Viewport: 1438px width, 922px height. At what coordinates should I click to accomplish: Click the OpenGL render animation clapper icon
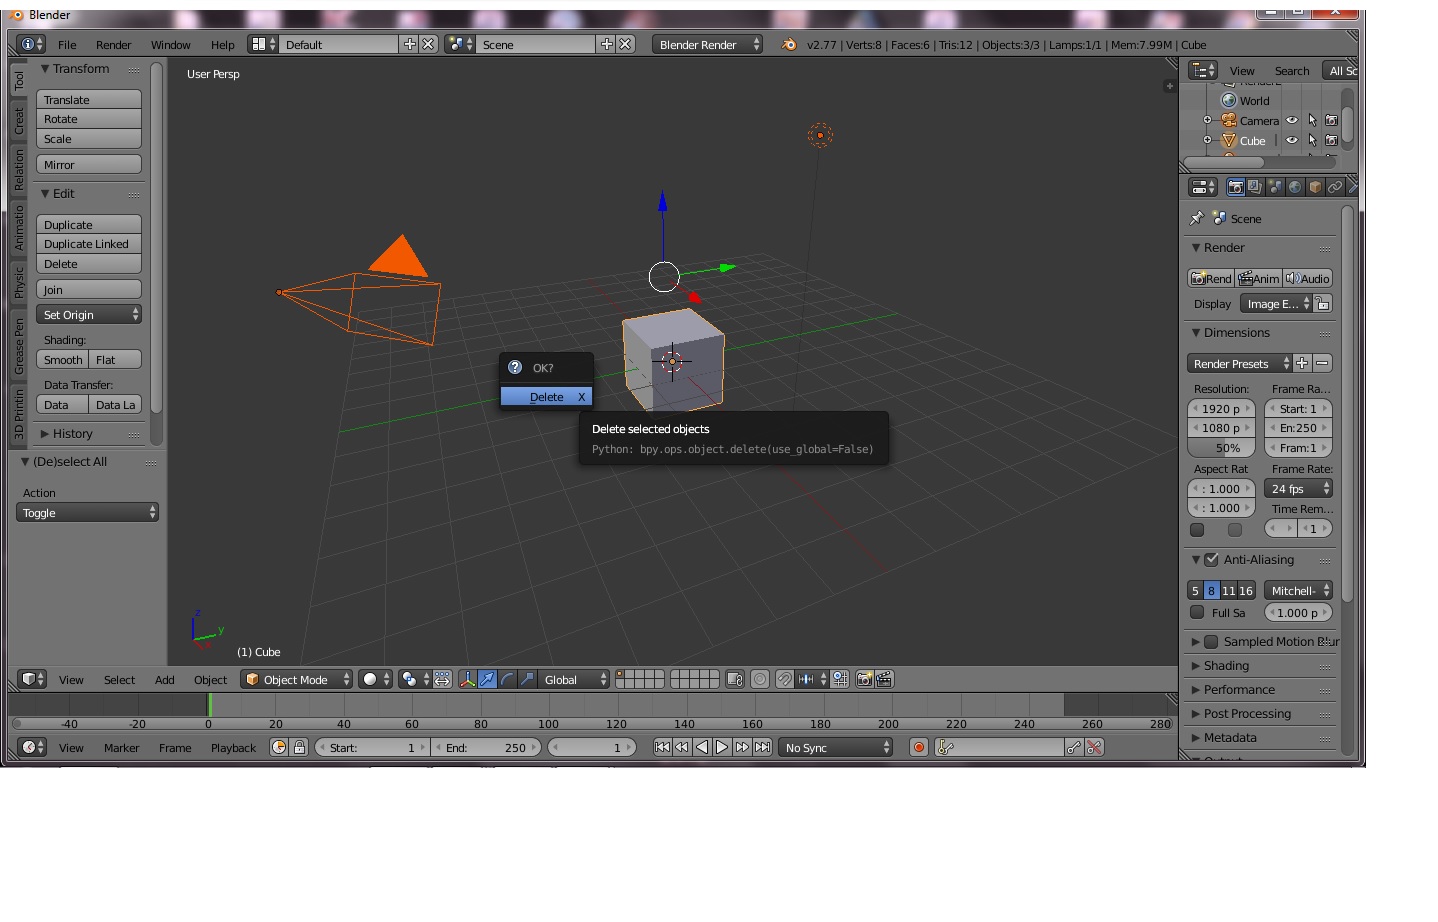pos(884,679)
